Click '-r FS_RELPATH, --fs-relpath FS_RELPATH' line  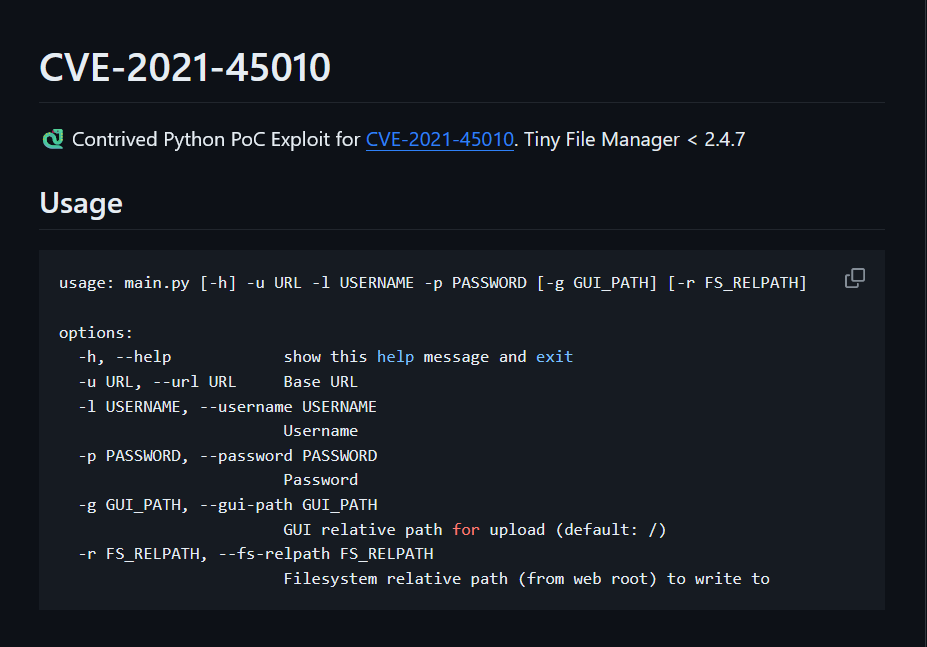256,554
